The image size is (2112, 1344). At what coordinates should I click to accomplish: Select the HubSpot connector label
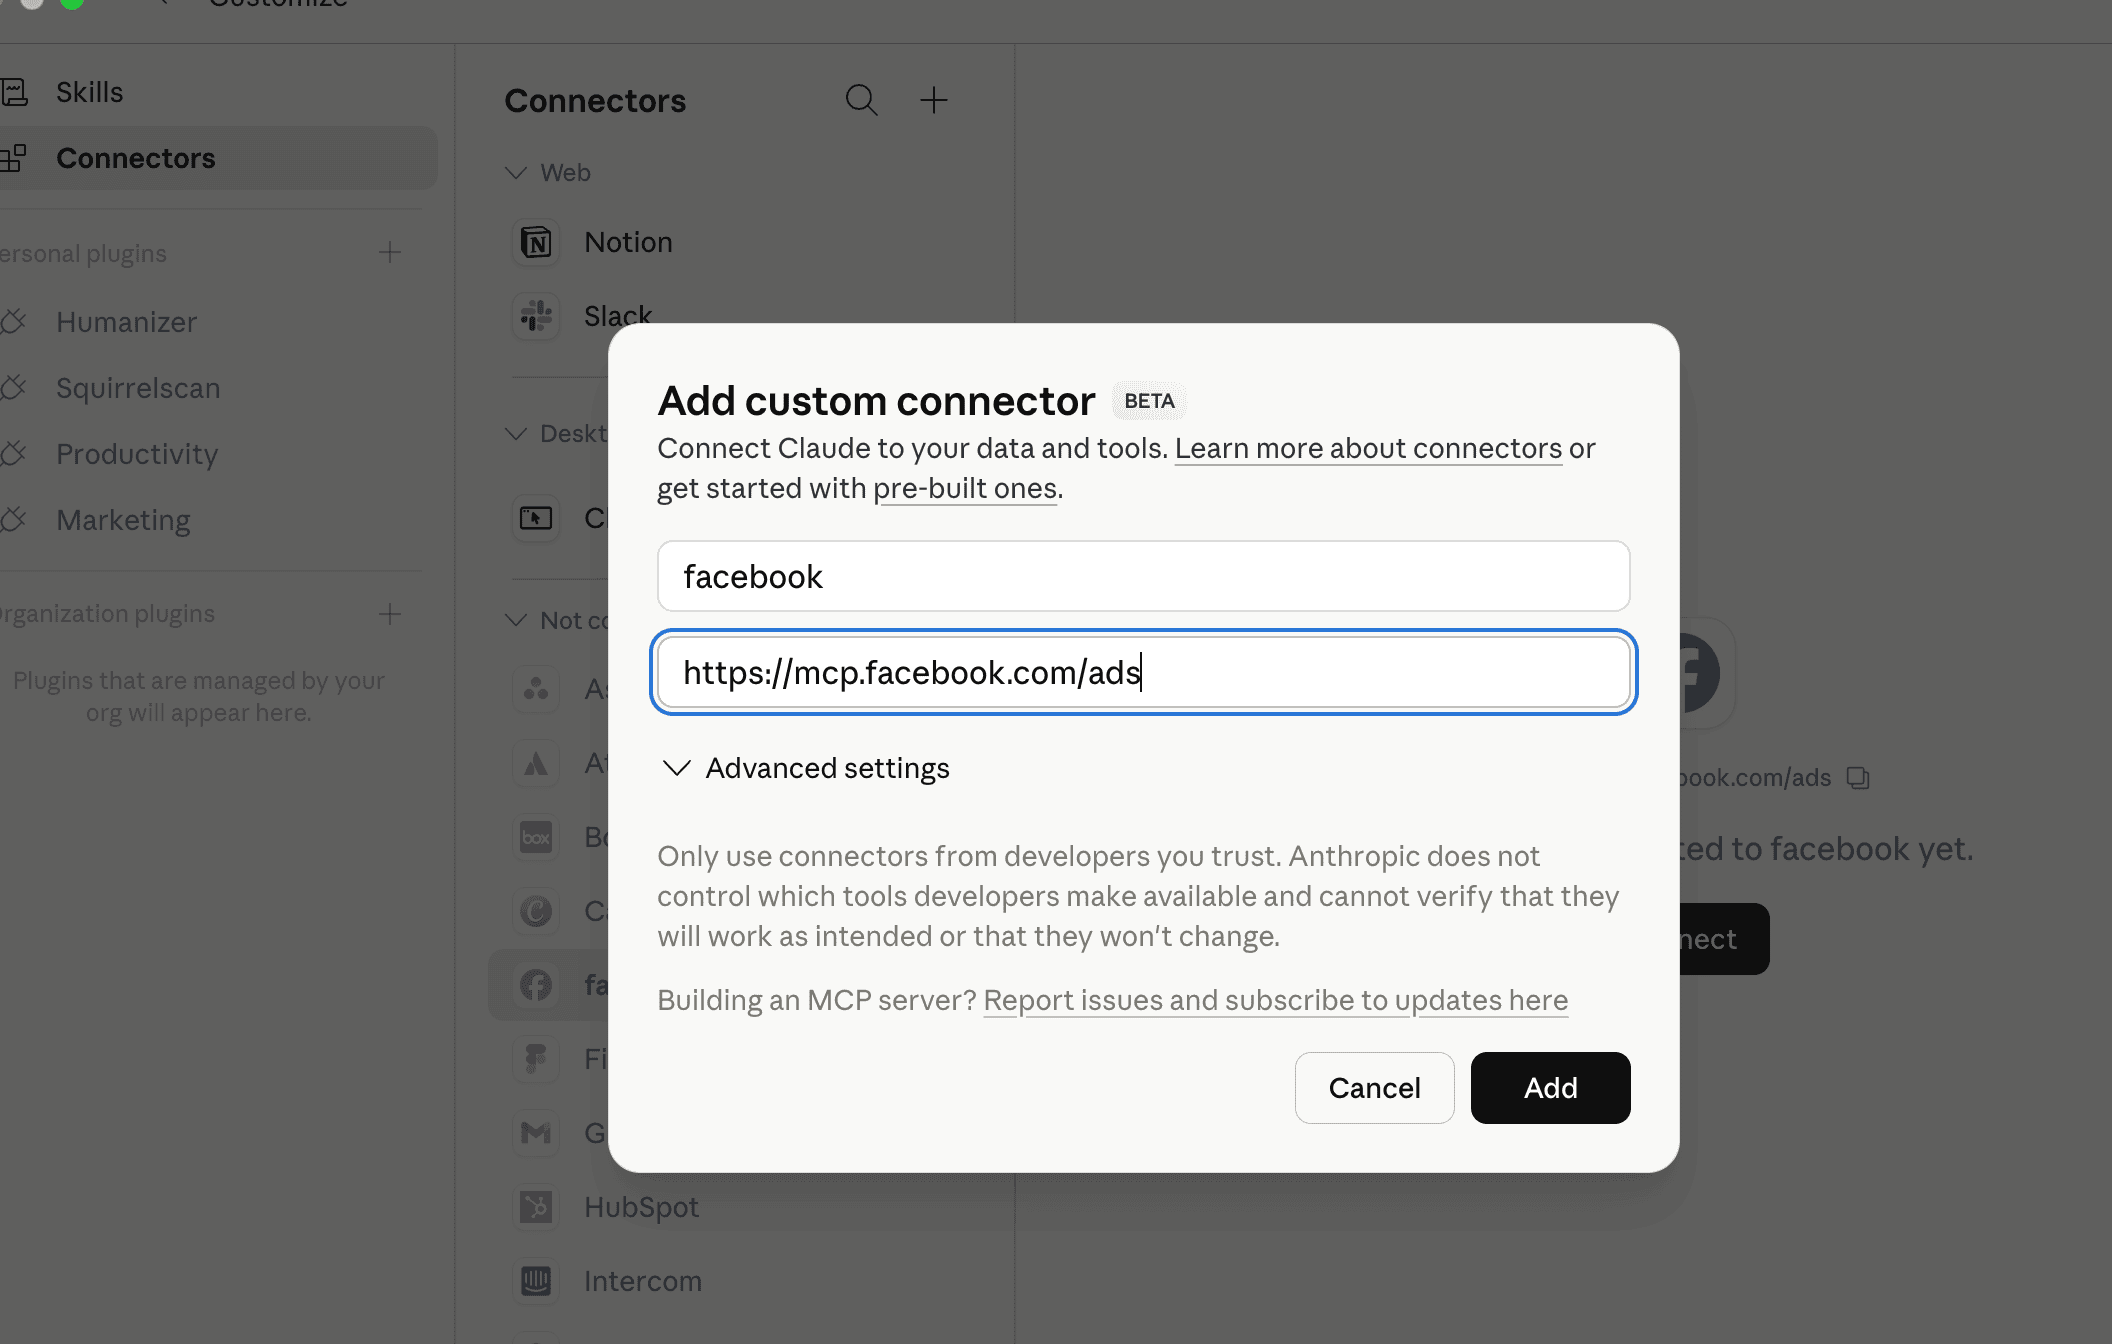[641, 1207]
